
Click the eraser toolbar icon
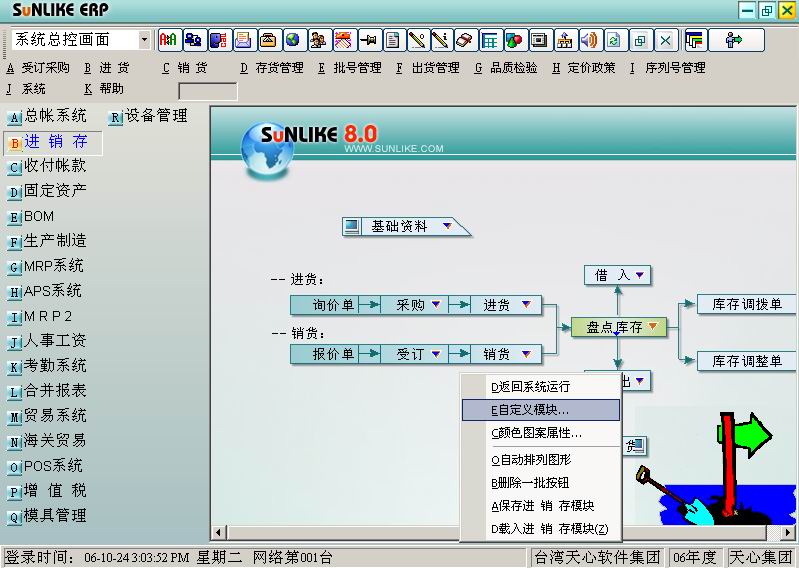tap(465, 40)
